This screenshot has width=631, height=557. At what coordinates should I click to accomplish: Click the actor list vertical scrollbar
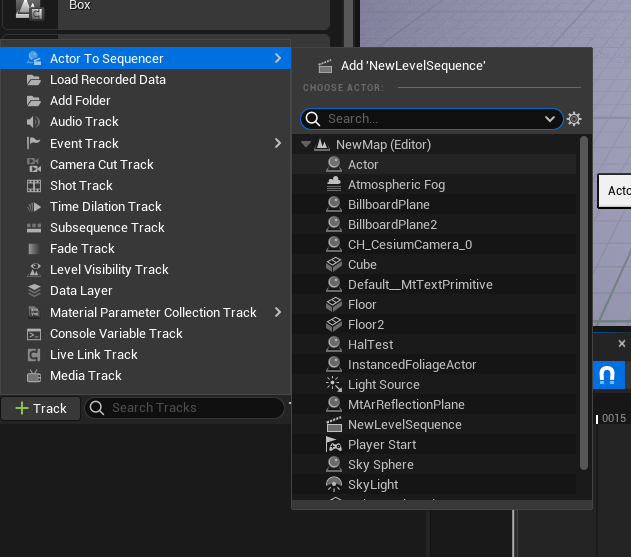[x=584, y=300]
